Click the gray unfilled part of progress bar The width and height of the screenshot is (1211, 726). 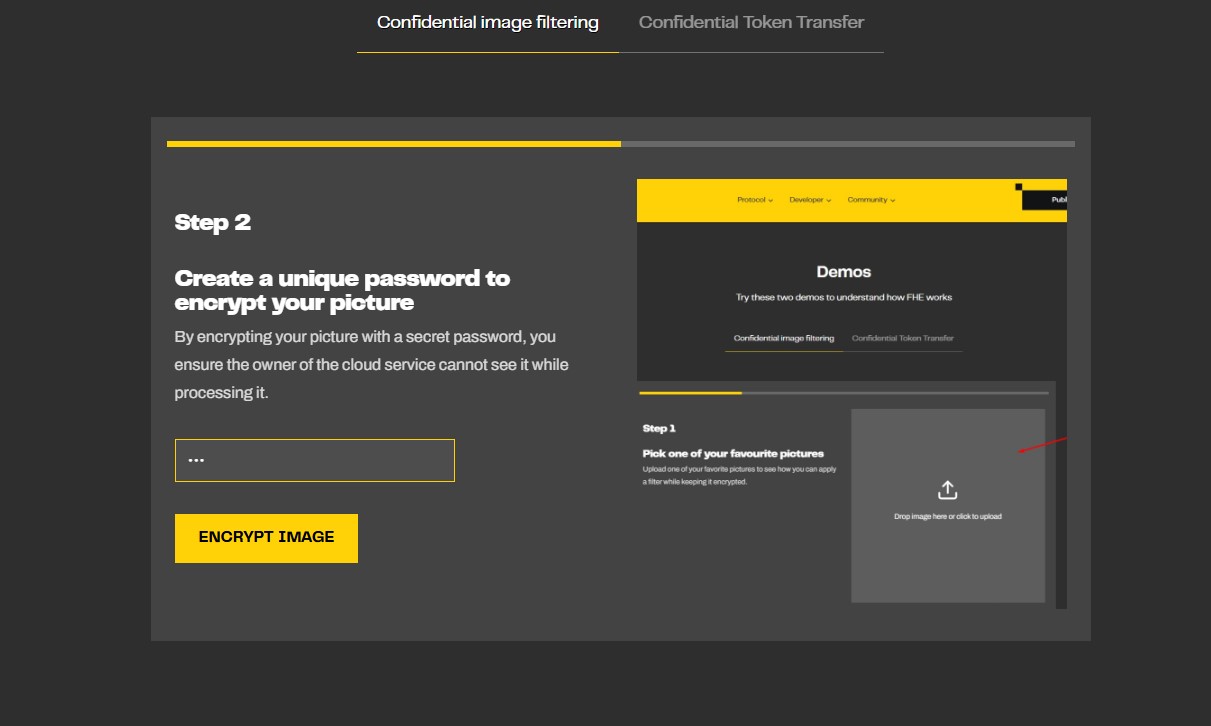click(847, 144)
